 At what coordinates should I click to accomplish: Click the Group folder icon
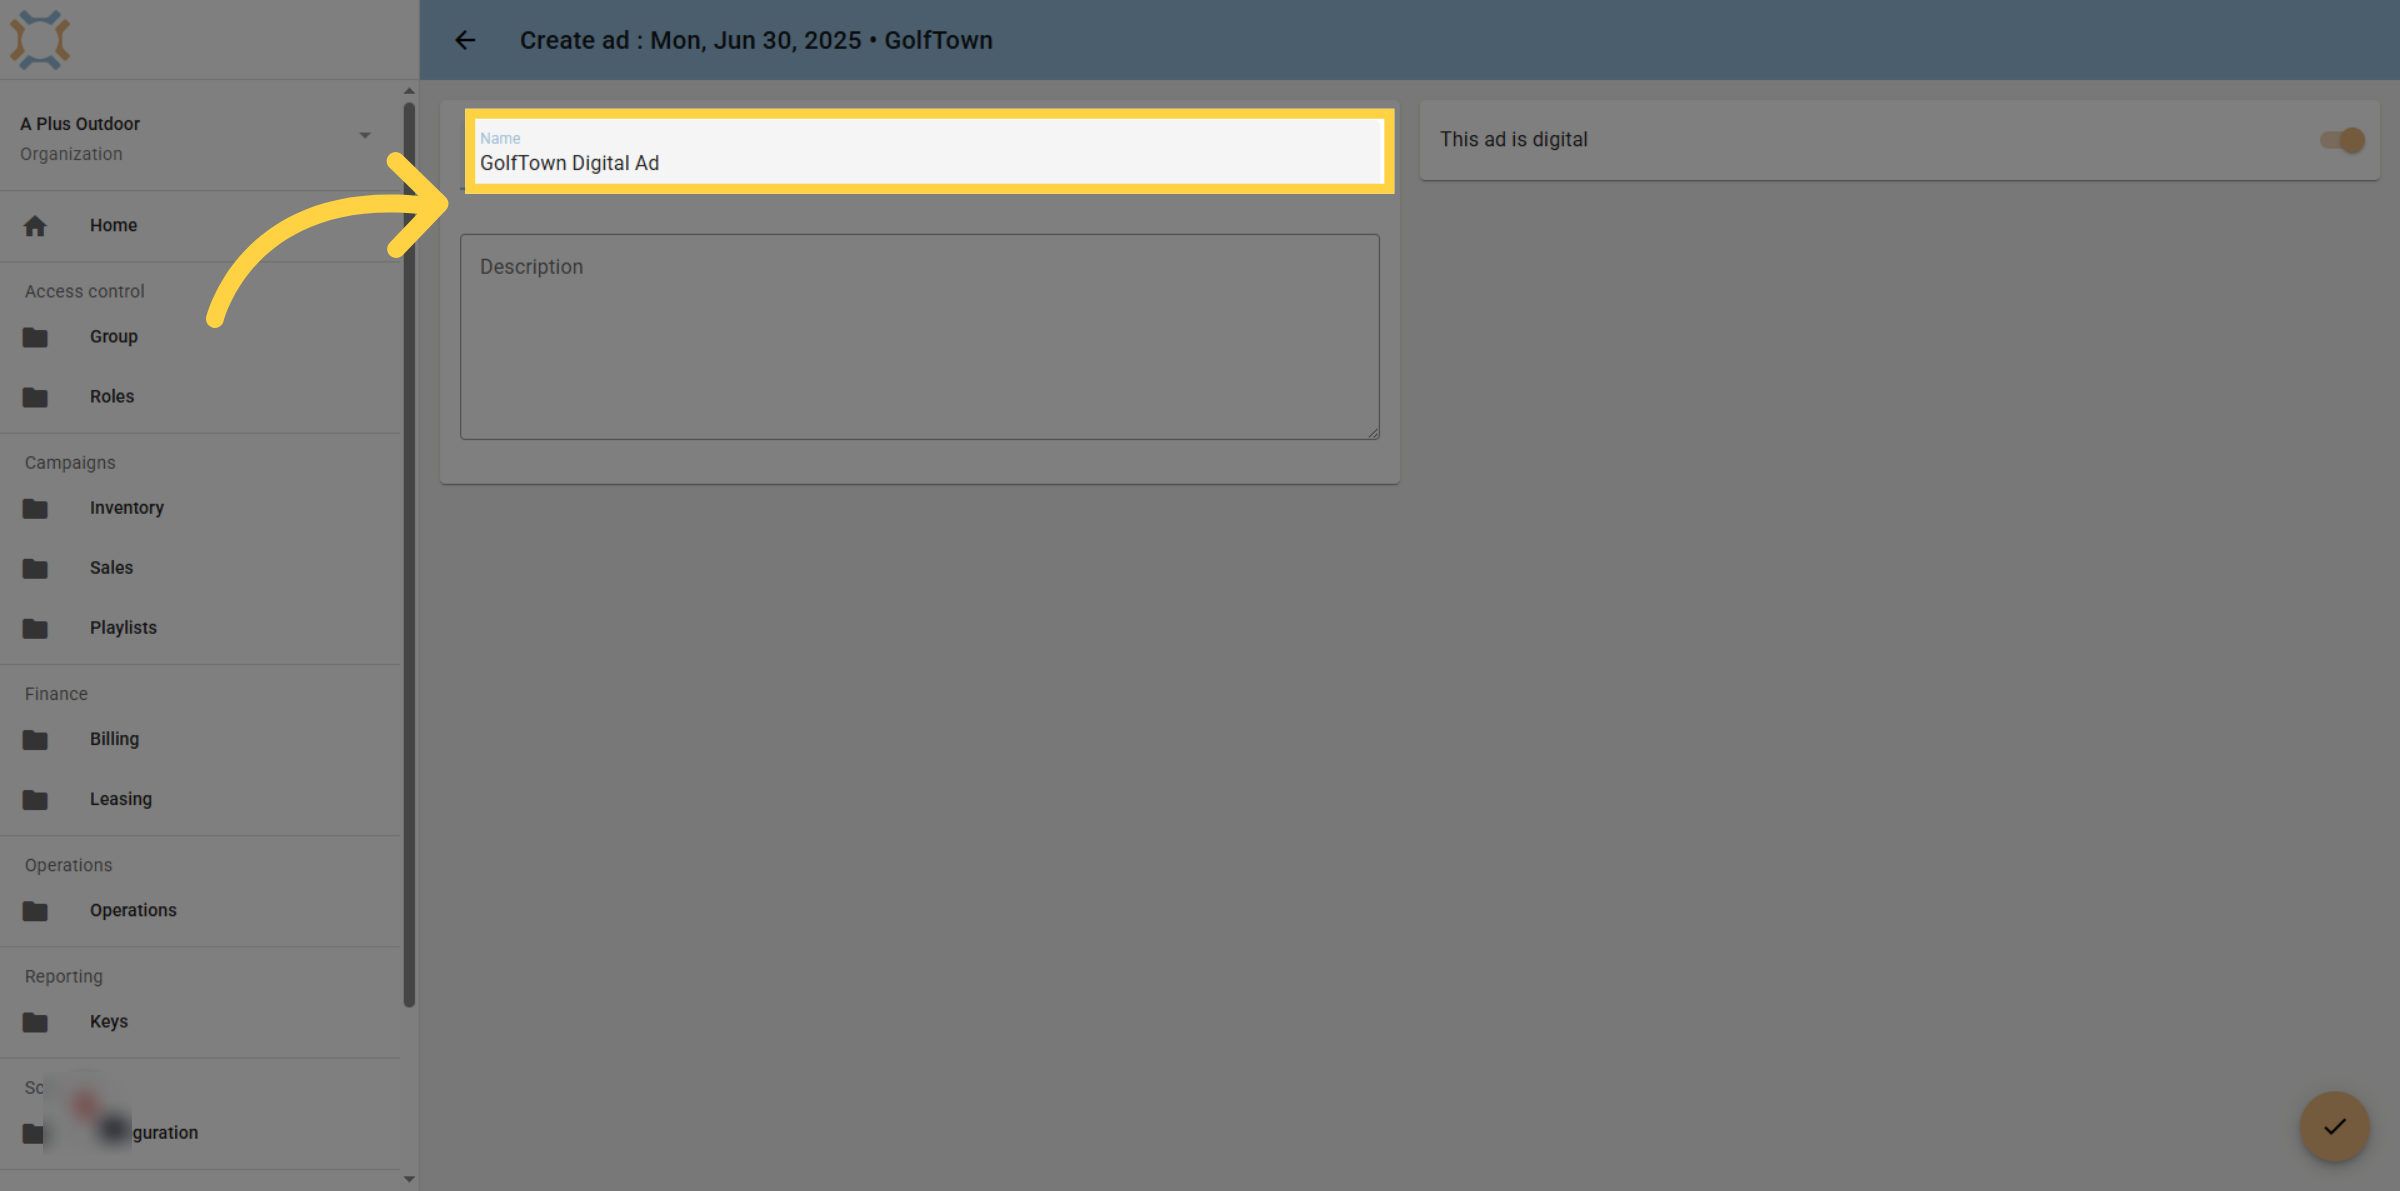click(35, 337)
